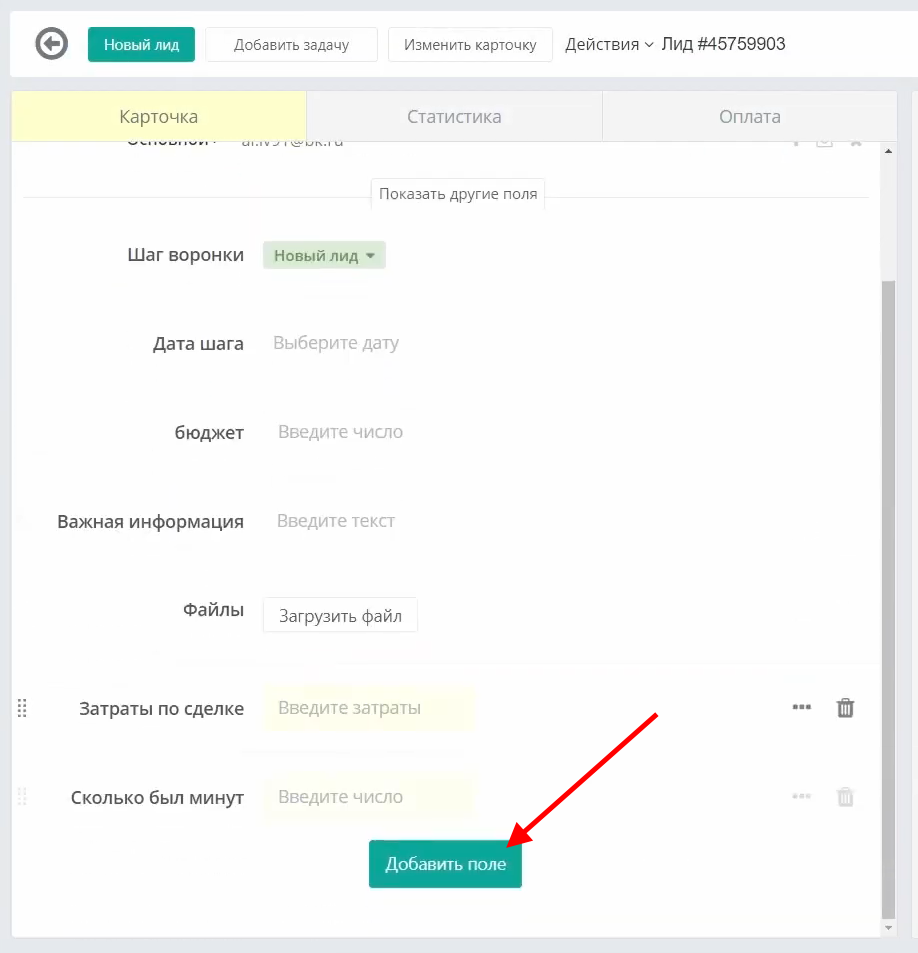
Task: Click "Загрузить файл" to upload a file
Action: [340, 616]
